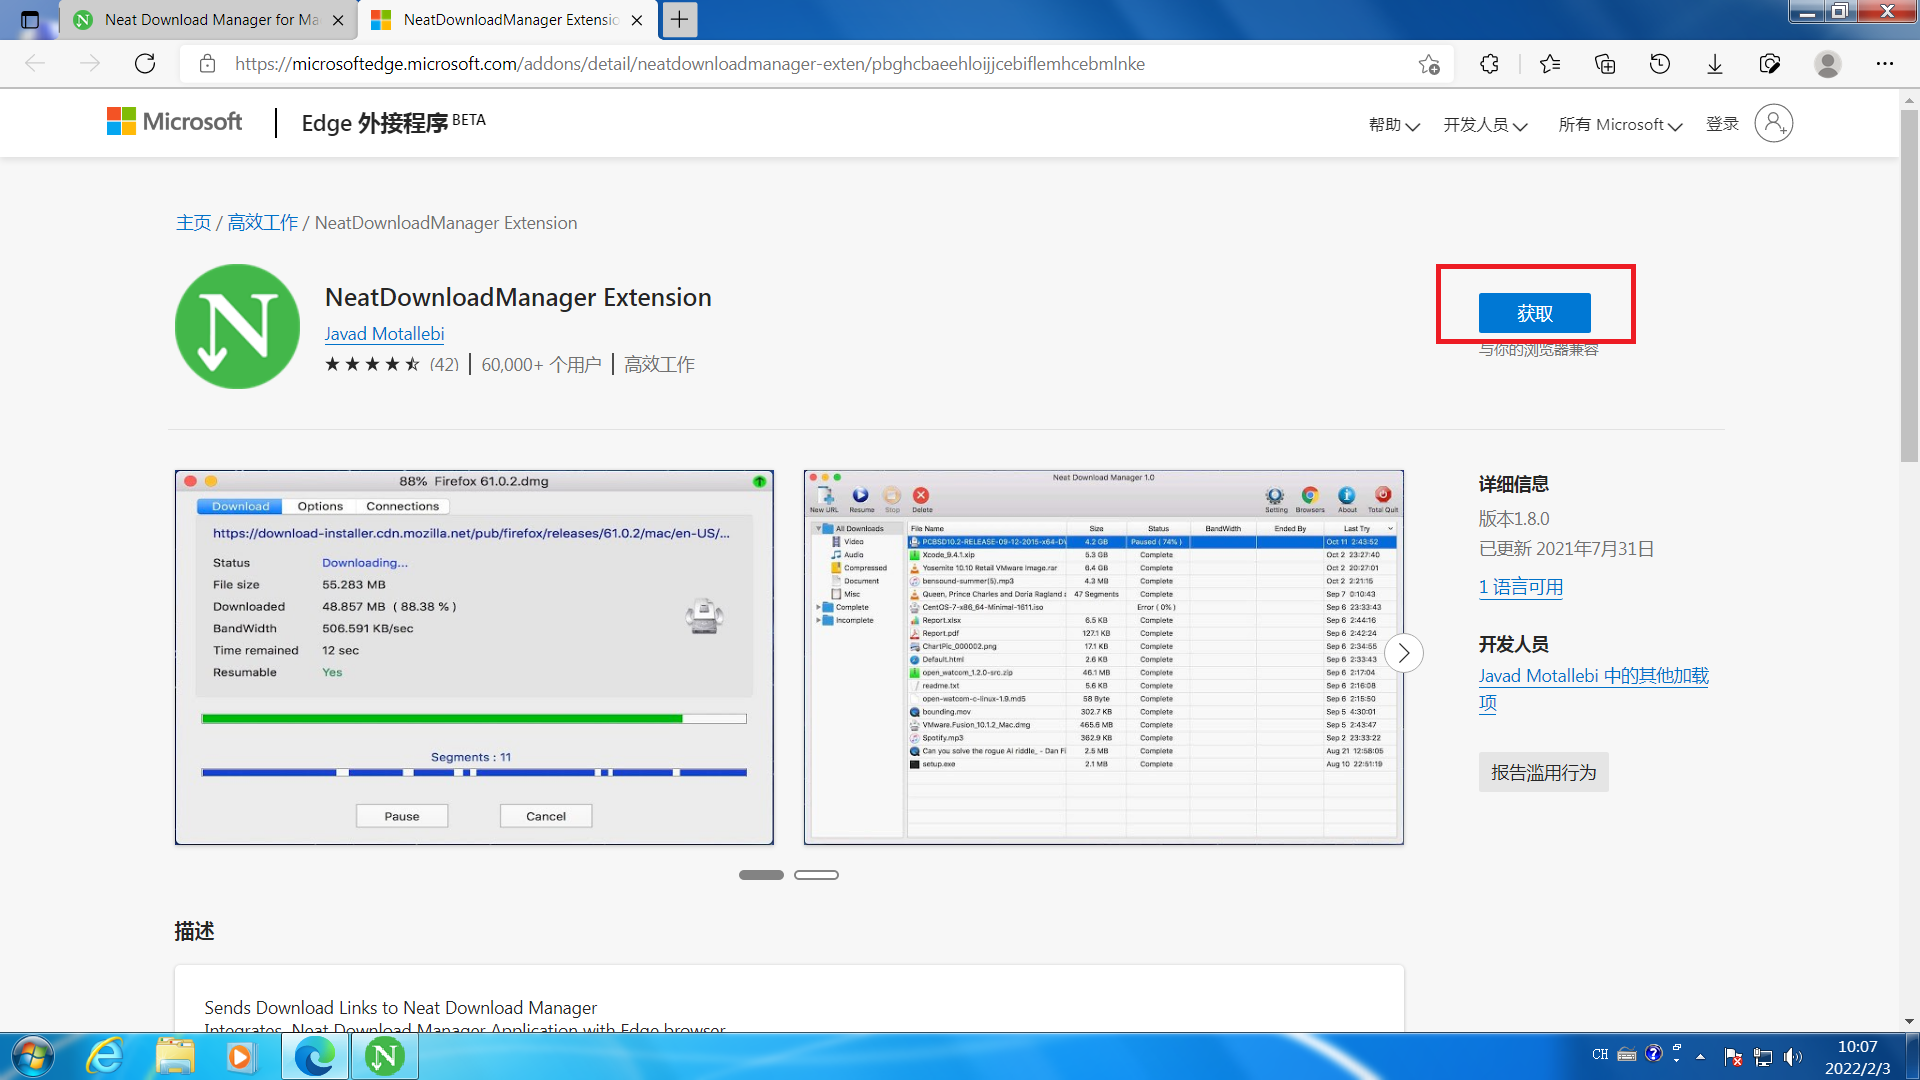Click the star rating with 42 reviews
This screenshot has width=1920, height=1080.
[391, 365]
